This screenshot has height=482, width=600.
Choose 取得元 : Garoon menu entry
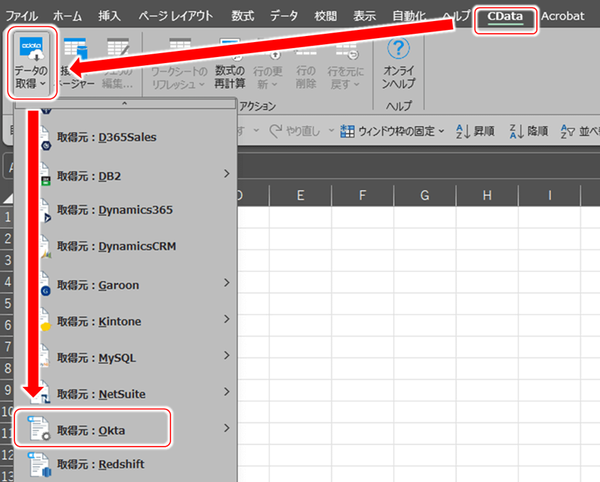click(125, 285)
